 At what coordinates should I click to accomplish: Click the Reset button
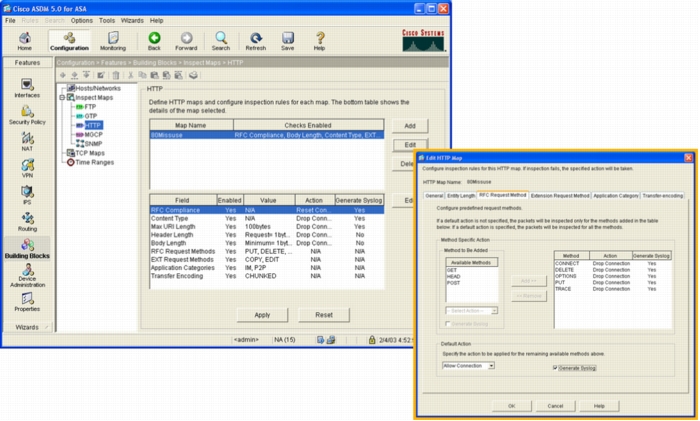[x=324, y=315]
